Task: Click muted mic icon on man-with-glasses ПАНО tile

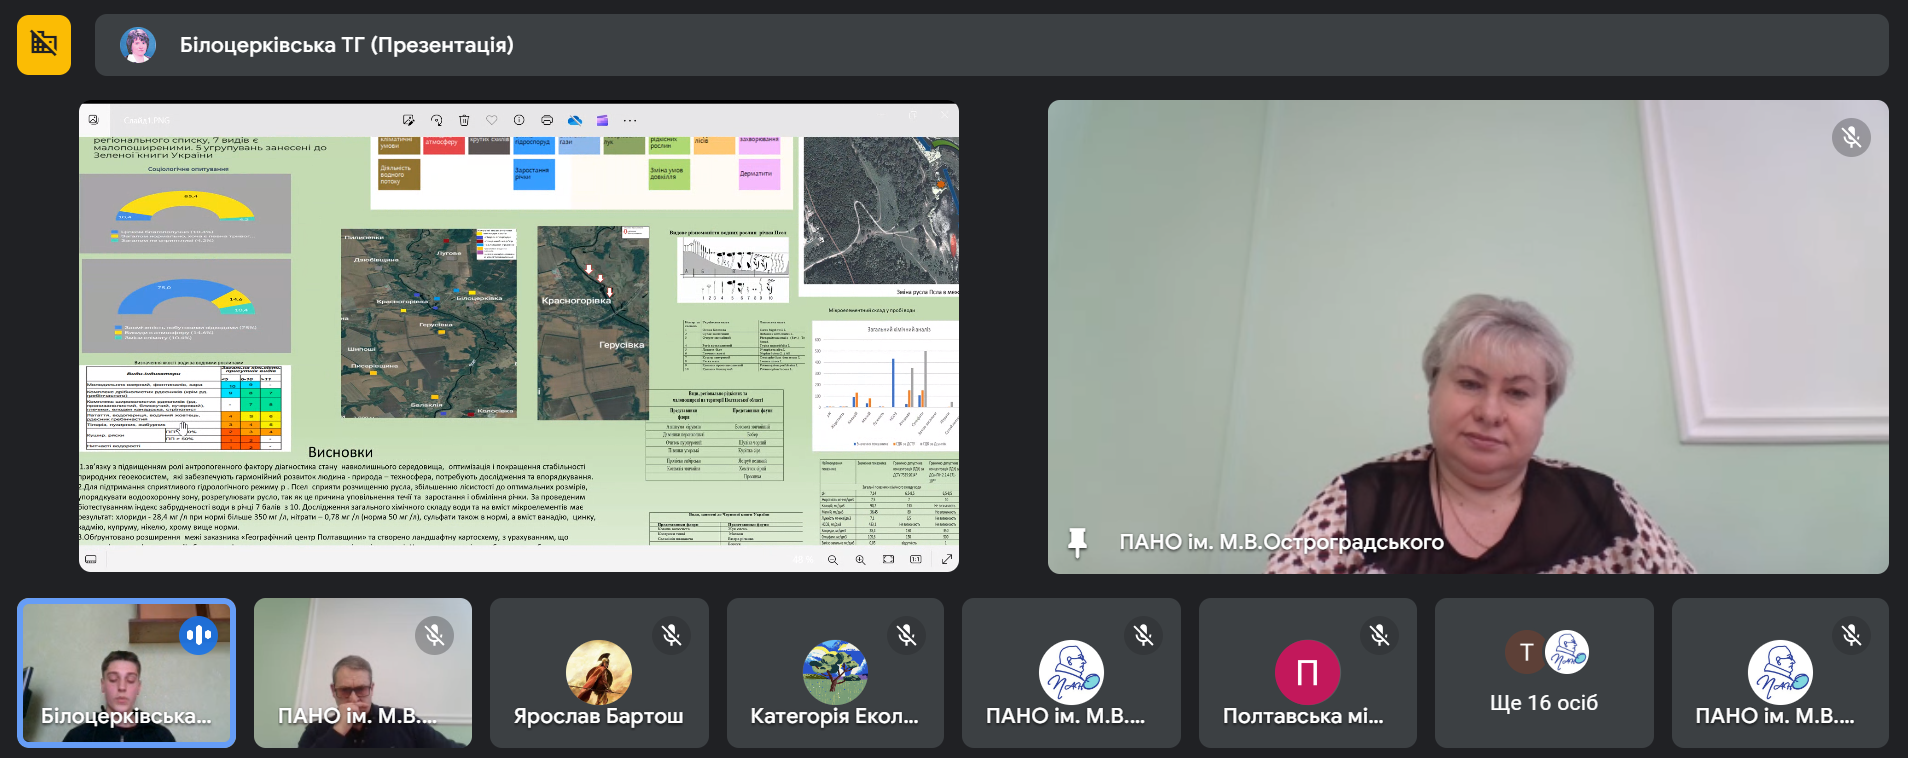Action: (x=434, y=635)
